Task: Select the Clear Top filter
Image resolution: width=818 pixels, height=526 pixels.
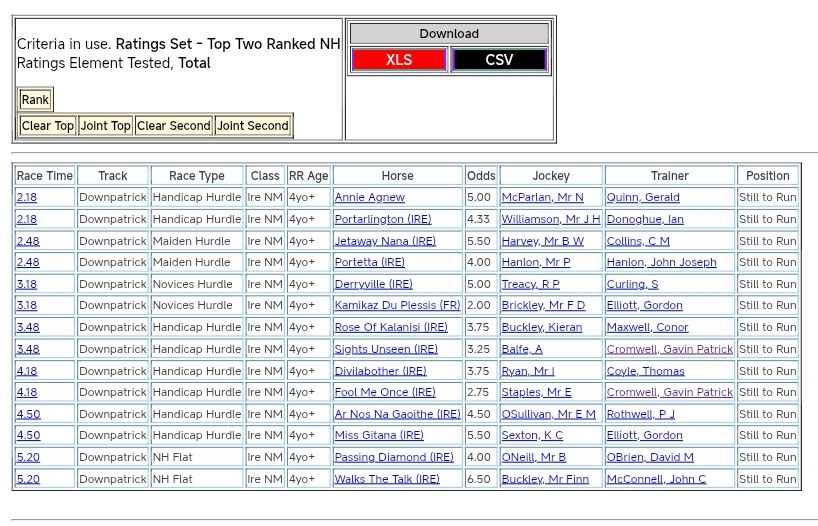Action: point(47,126)
